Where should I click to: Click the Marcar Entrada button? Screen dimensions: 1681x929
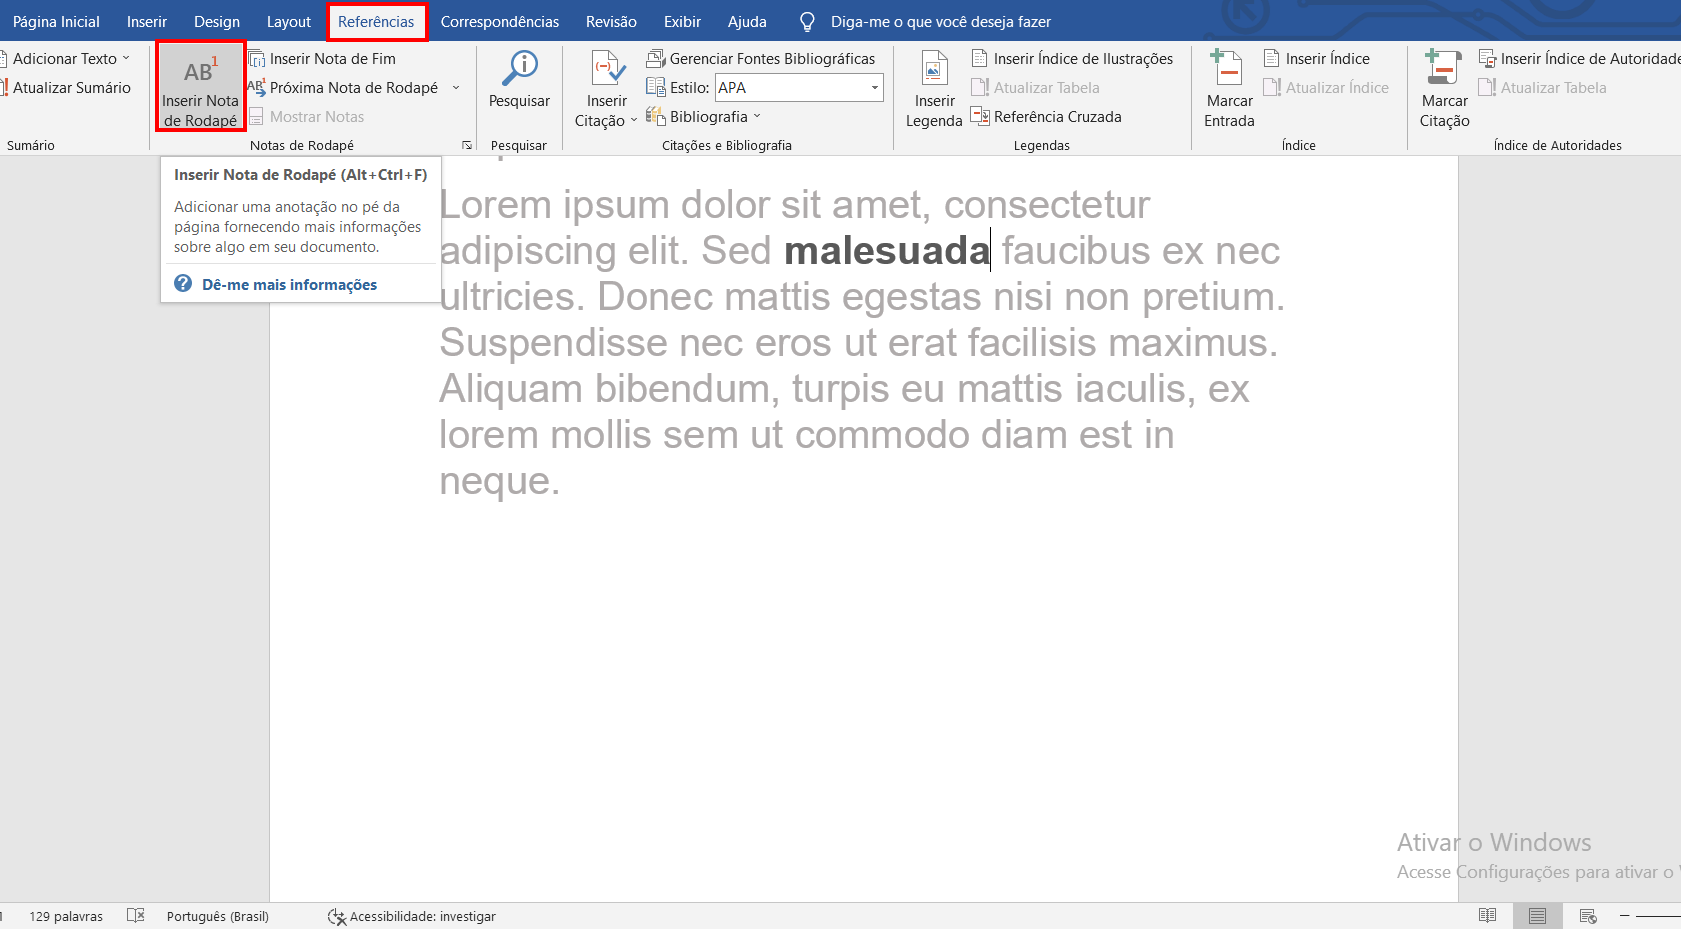(1229, 90)
